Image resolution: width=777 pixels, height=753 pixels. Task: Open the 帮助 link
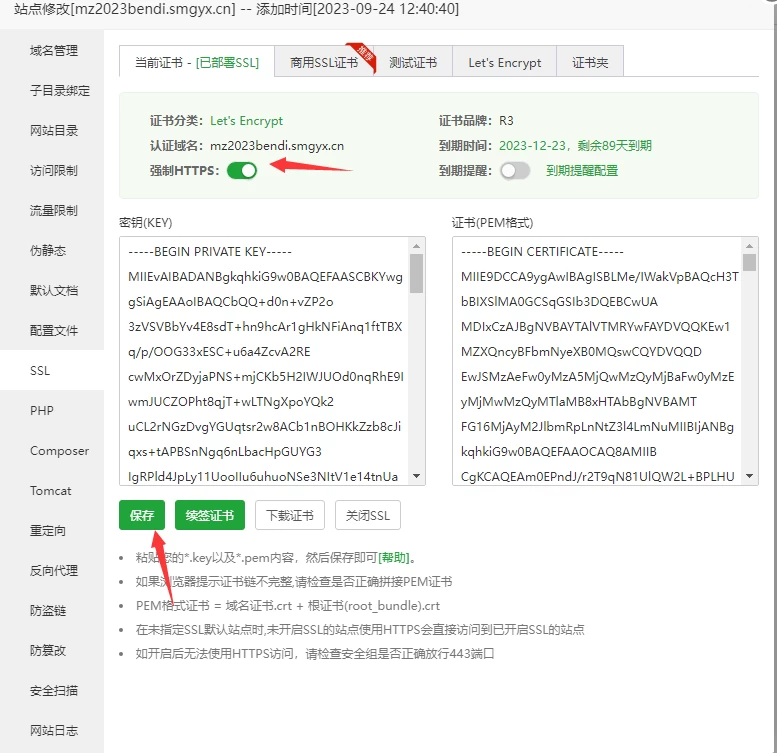point(394,558)
